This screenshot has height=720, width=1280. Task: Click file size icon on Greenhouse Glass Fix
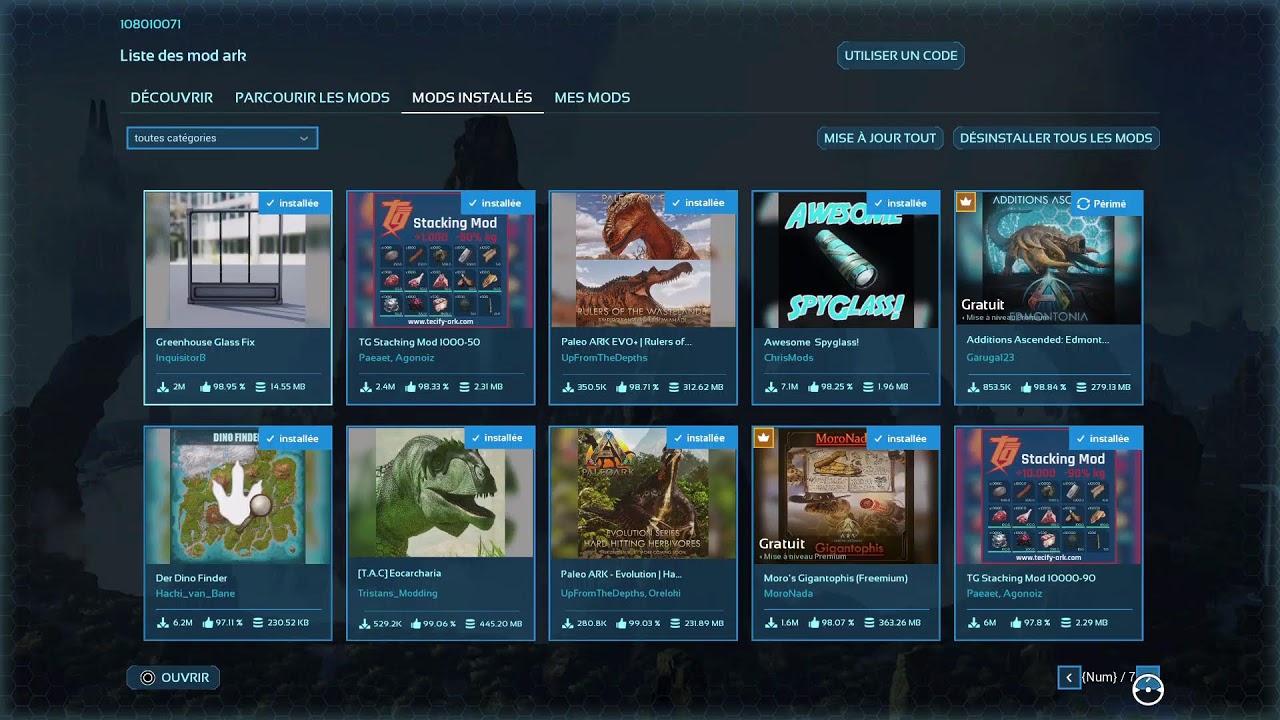pyautogui.click(x=260, y=387)
